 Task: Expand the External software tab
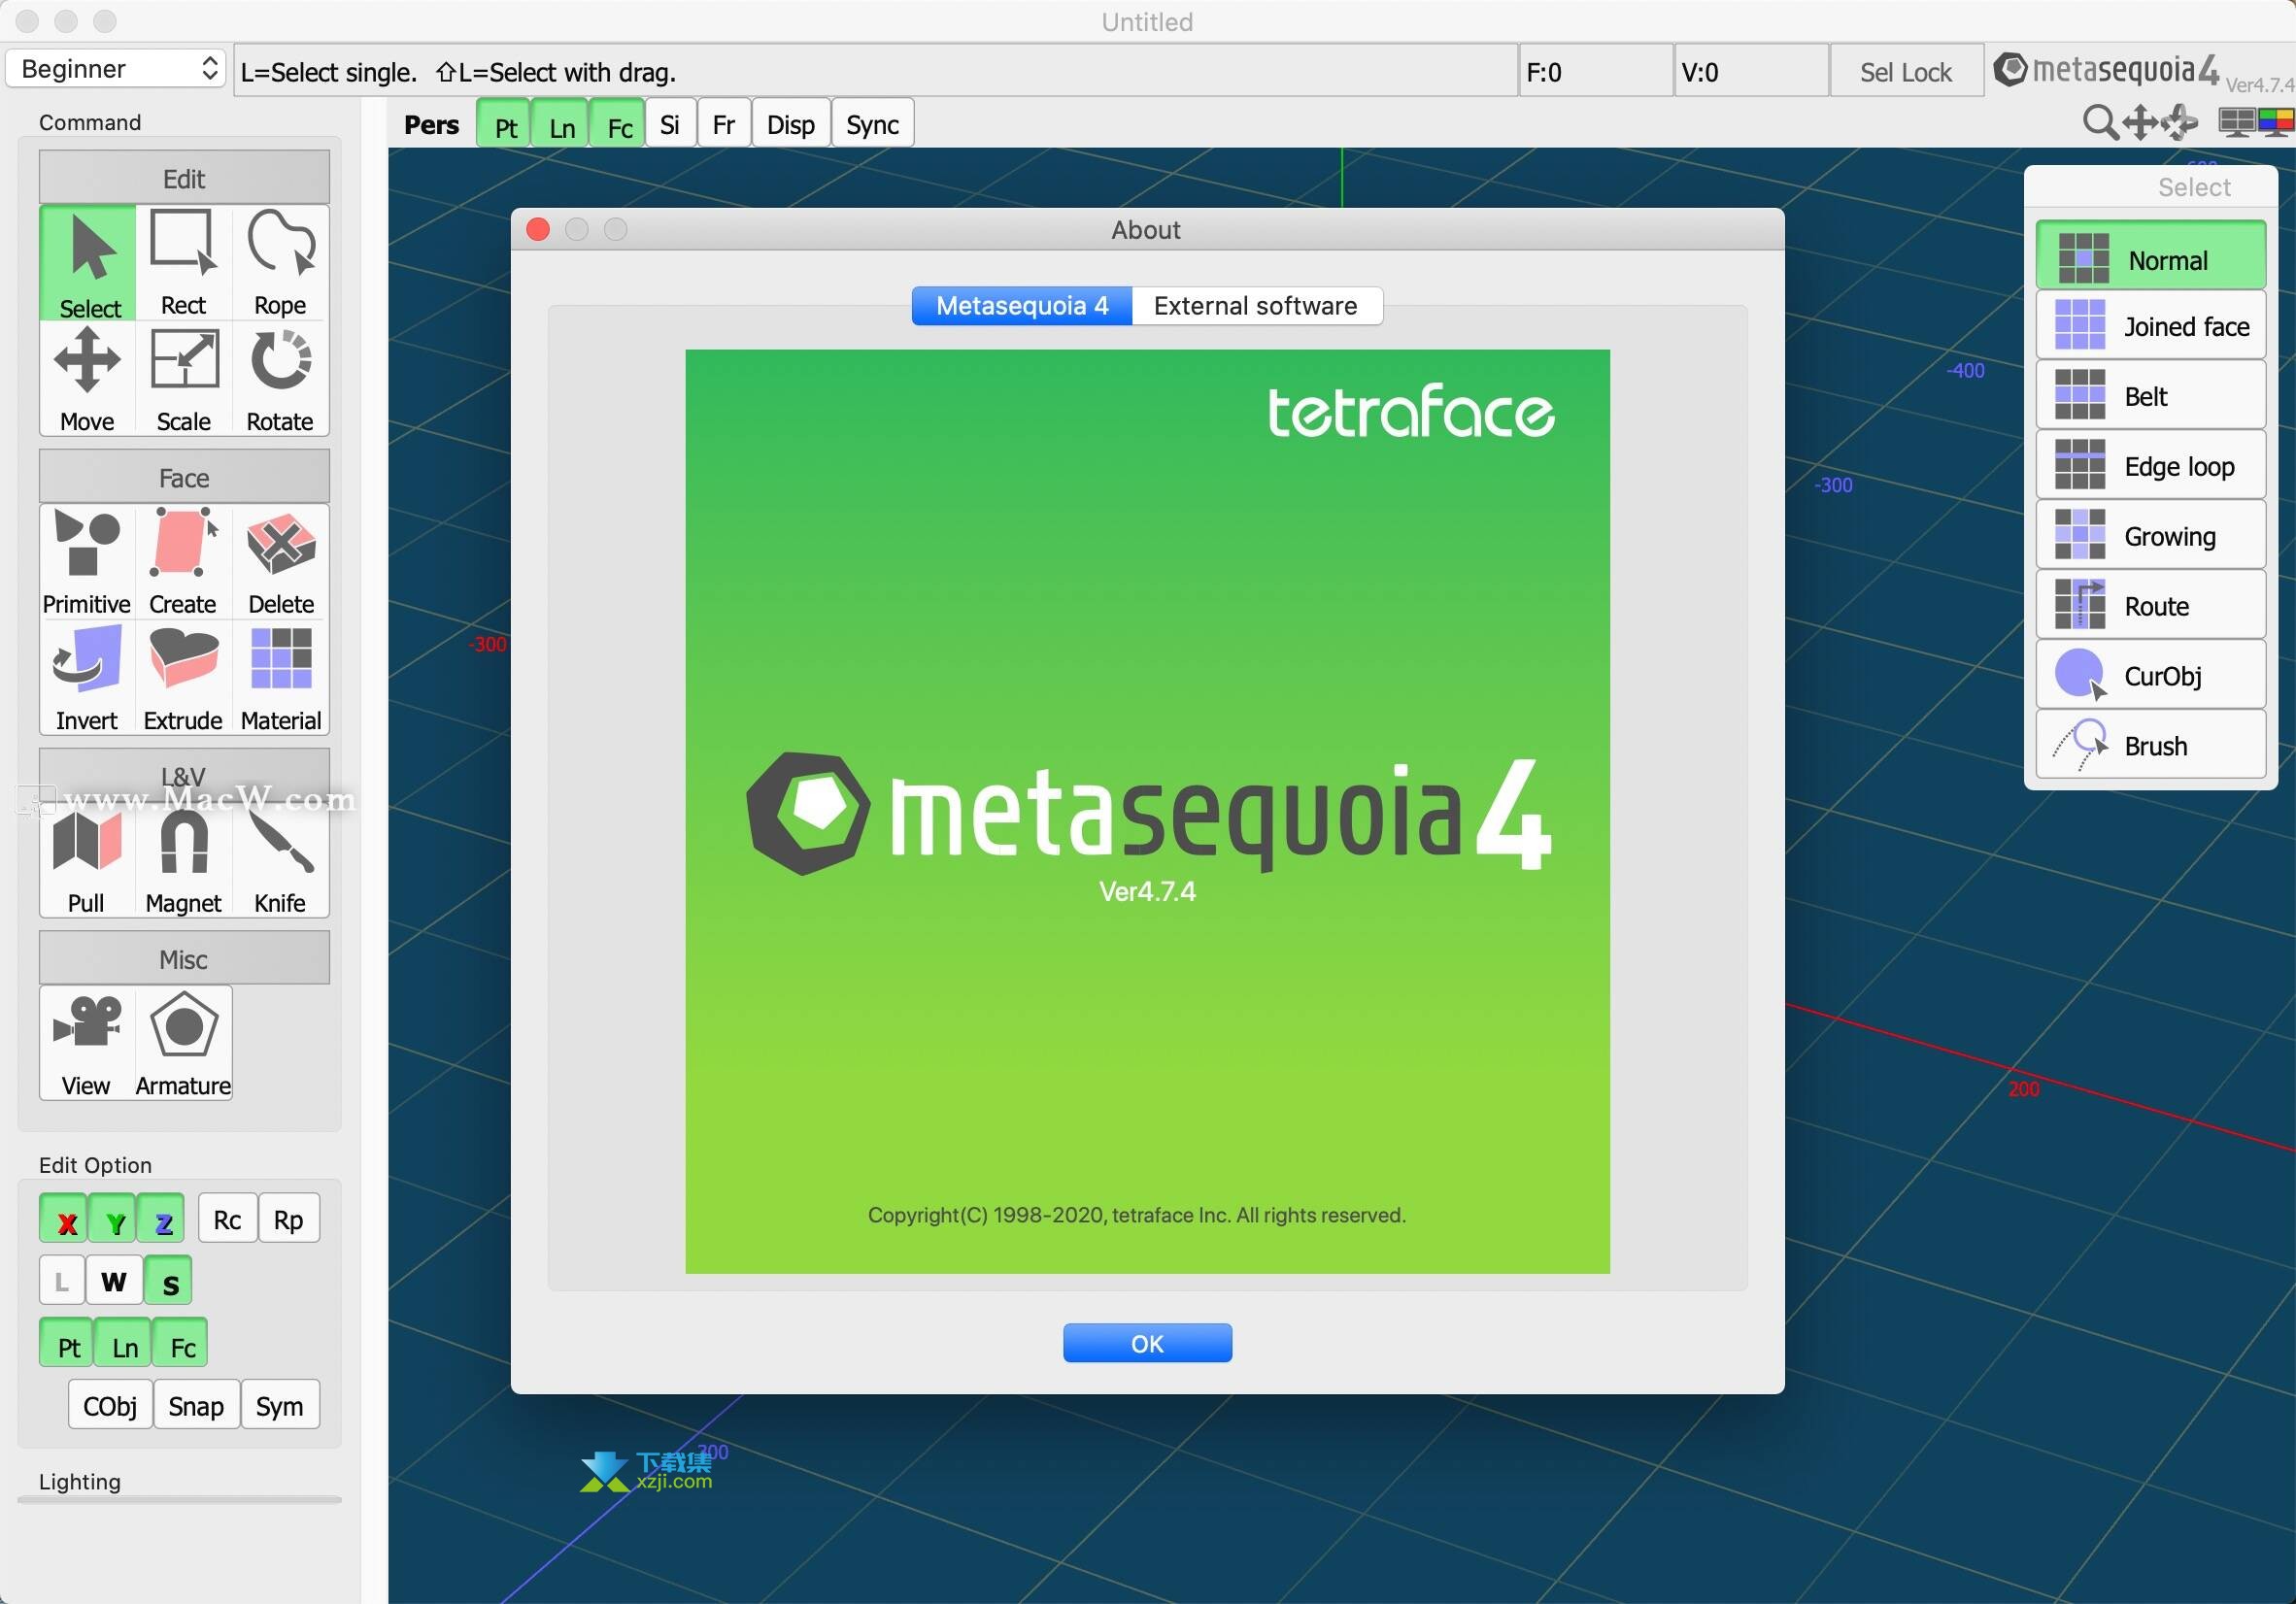(x=1253, y=307)
